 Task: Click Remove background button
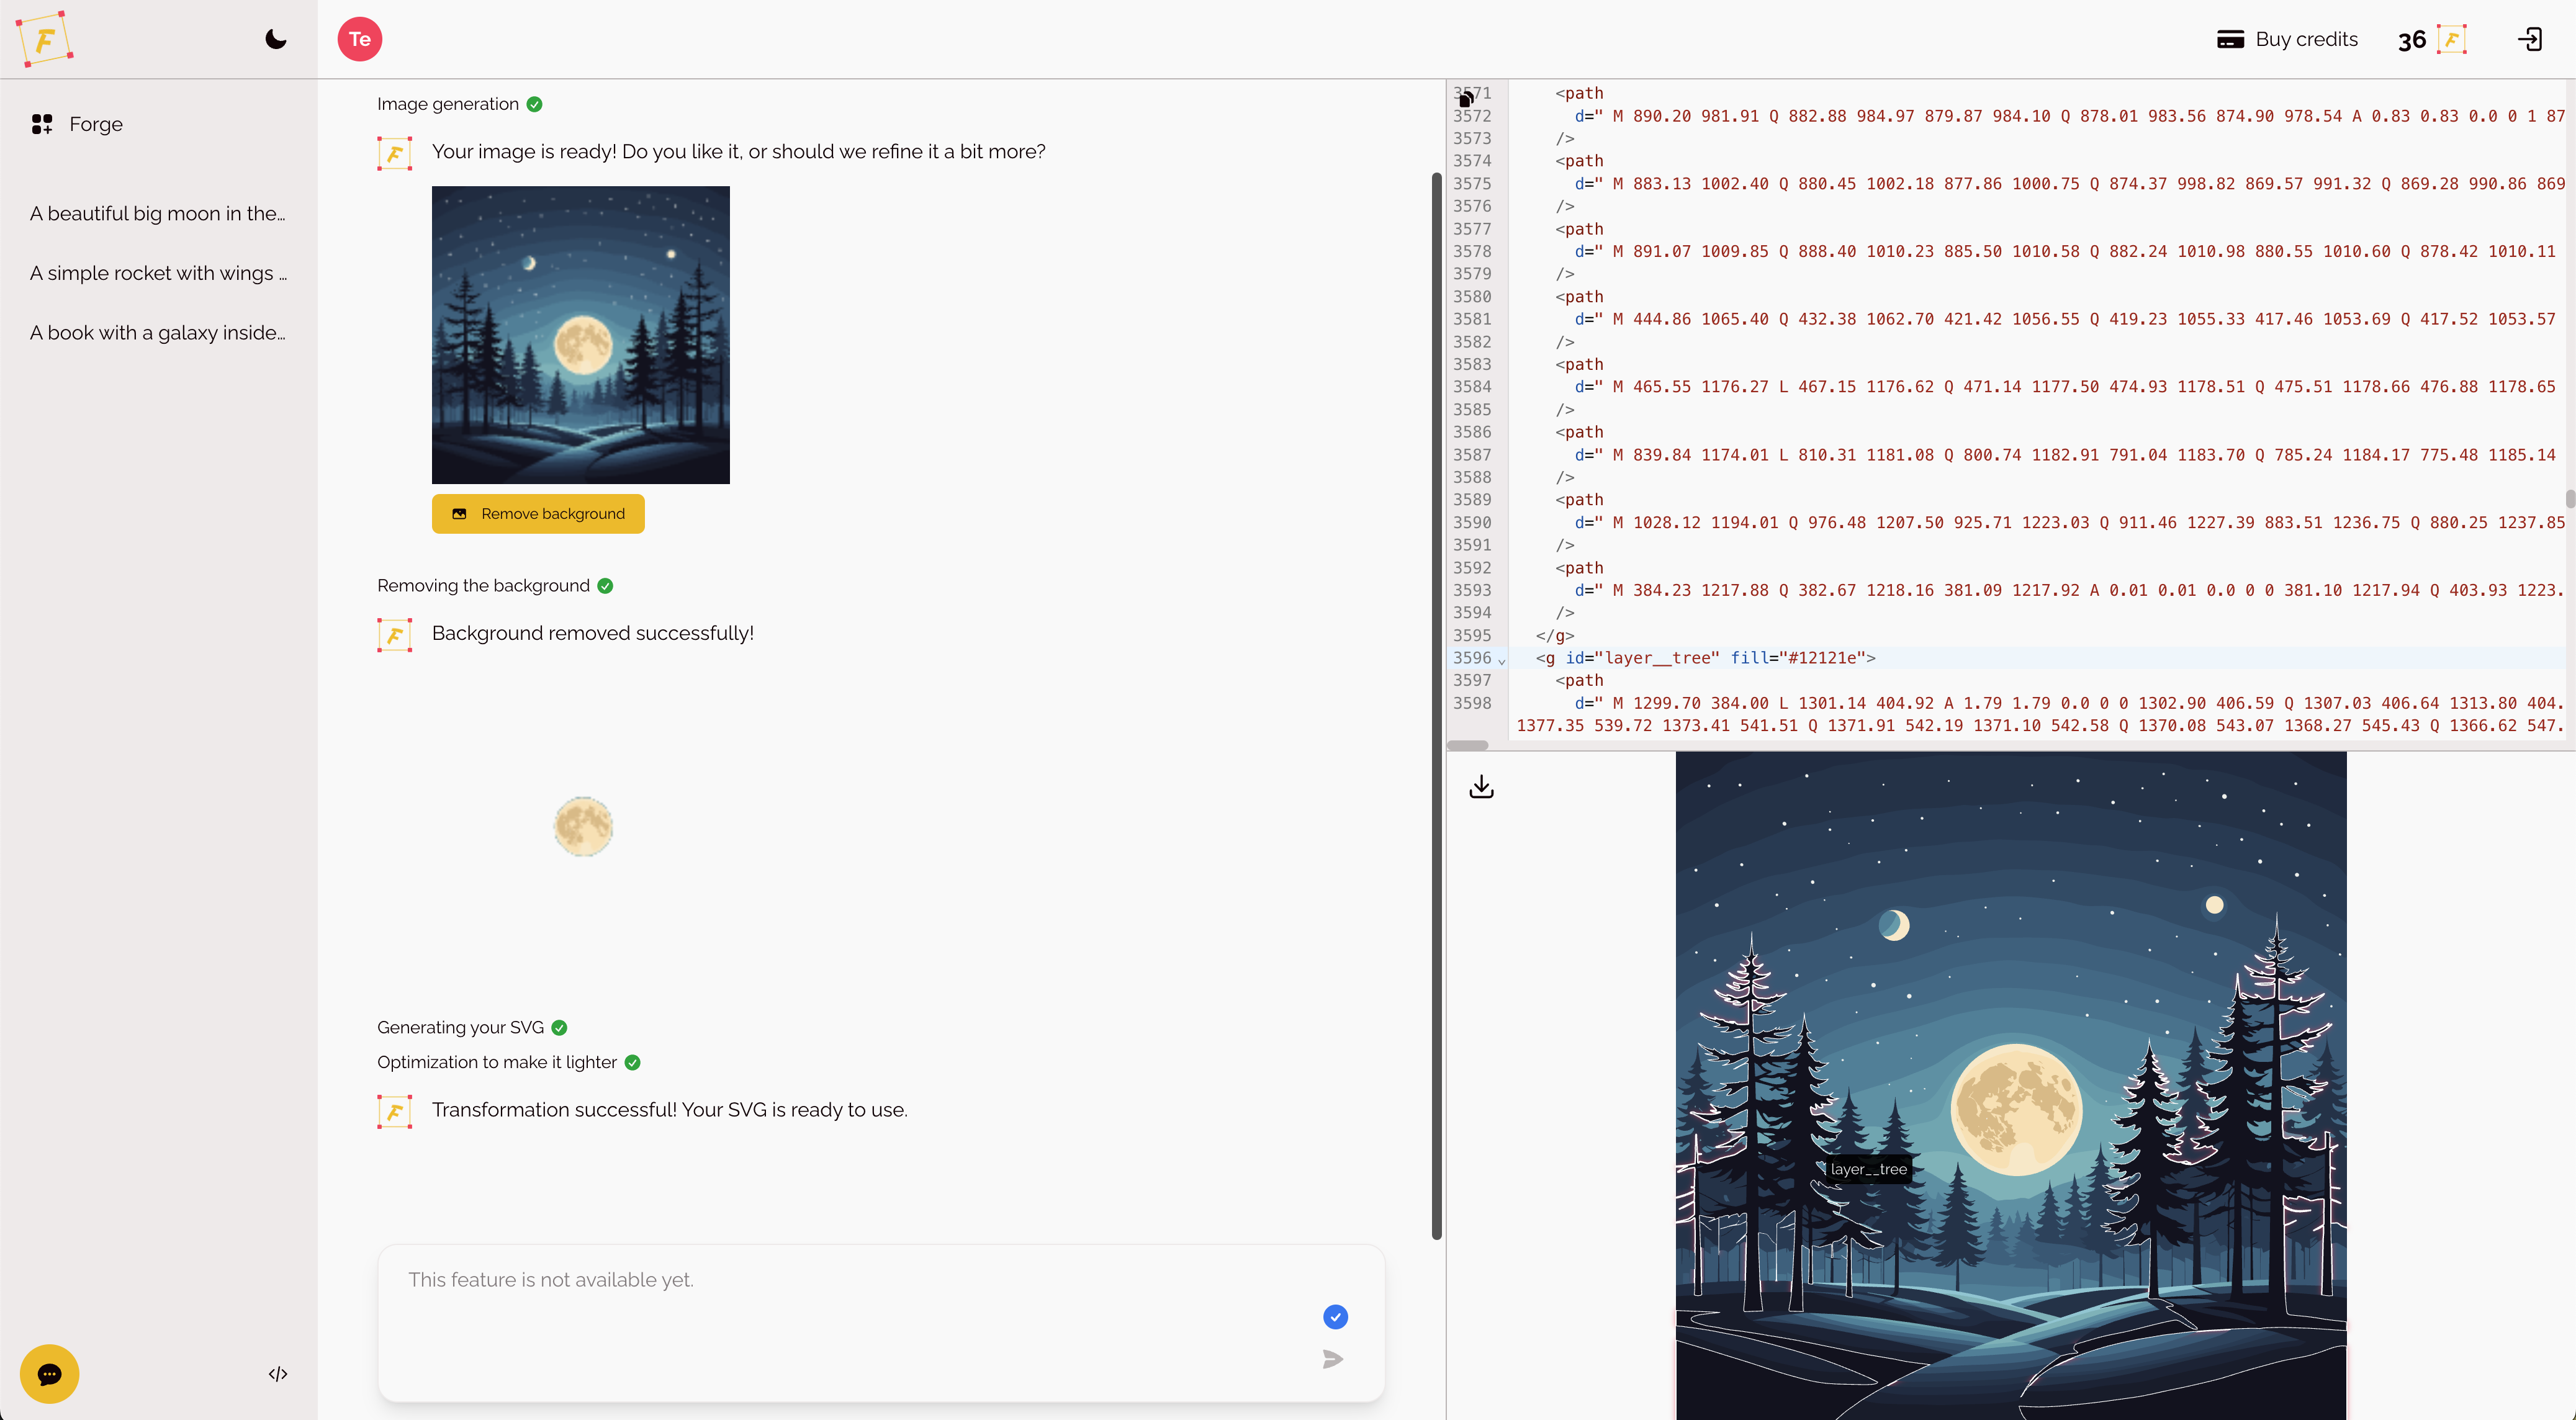coord(538,513)
